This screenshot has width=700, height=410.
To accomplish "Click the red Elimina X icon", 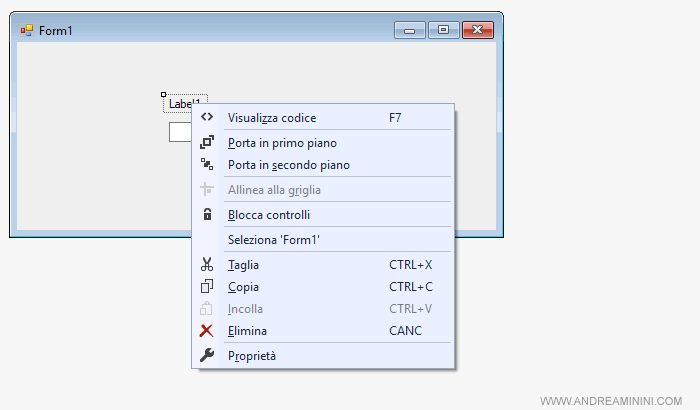I will pos(207,330).
